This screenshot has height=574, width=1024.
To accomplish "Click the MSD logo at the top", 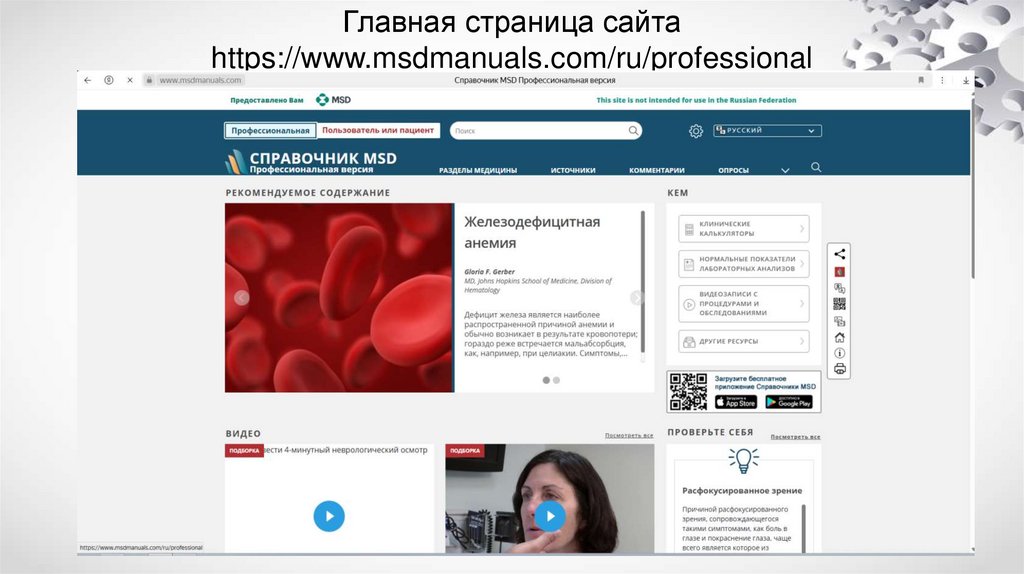I will pos(333,100).
